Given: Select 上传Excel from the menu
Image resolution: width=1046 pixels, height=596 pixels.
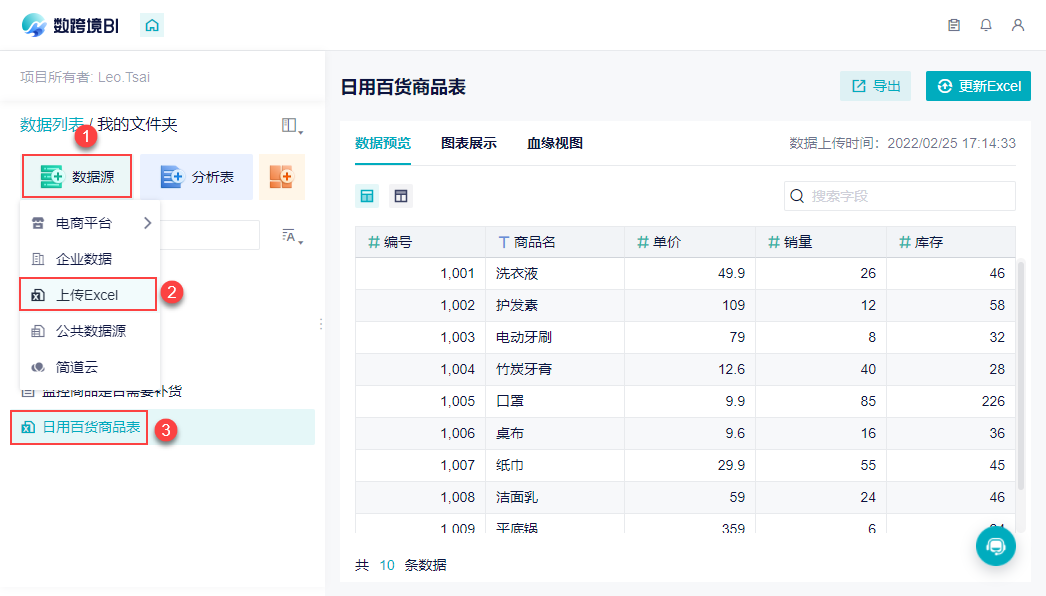Looking at the screenshot, I should click(89, 295).
